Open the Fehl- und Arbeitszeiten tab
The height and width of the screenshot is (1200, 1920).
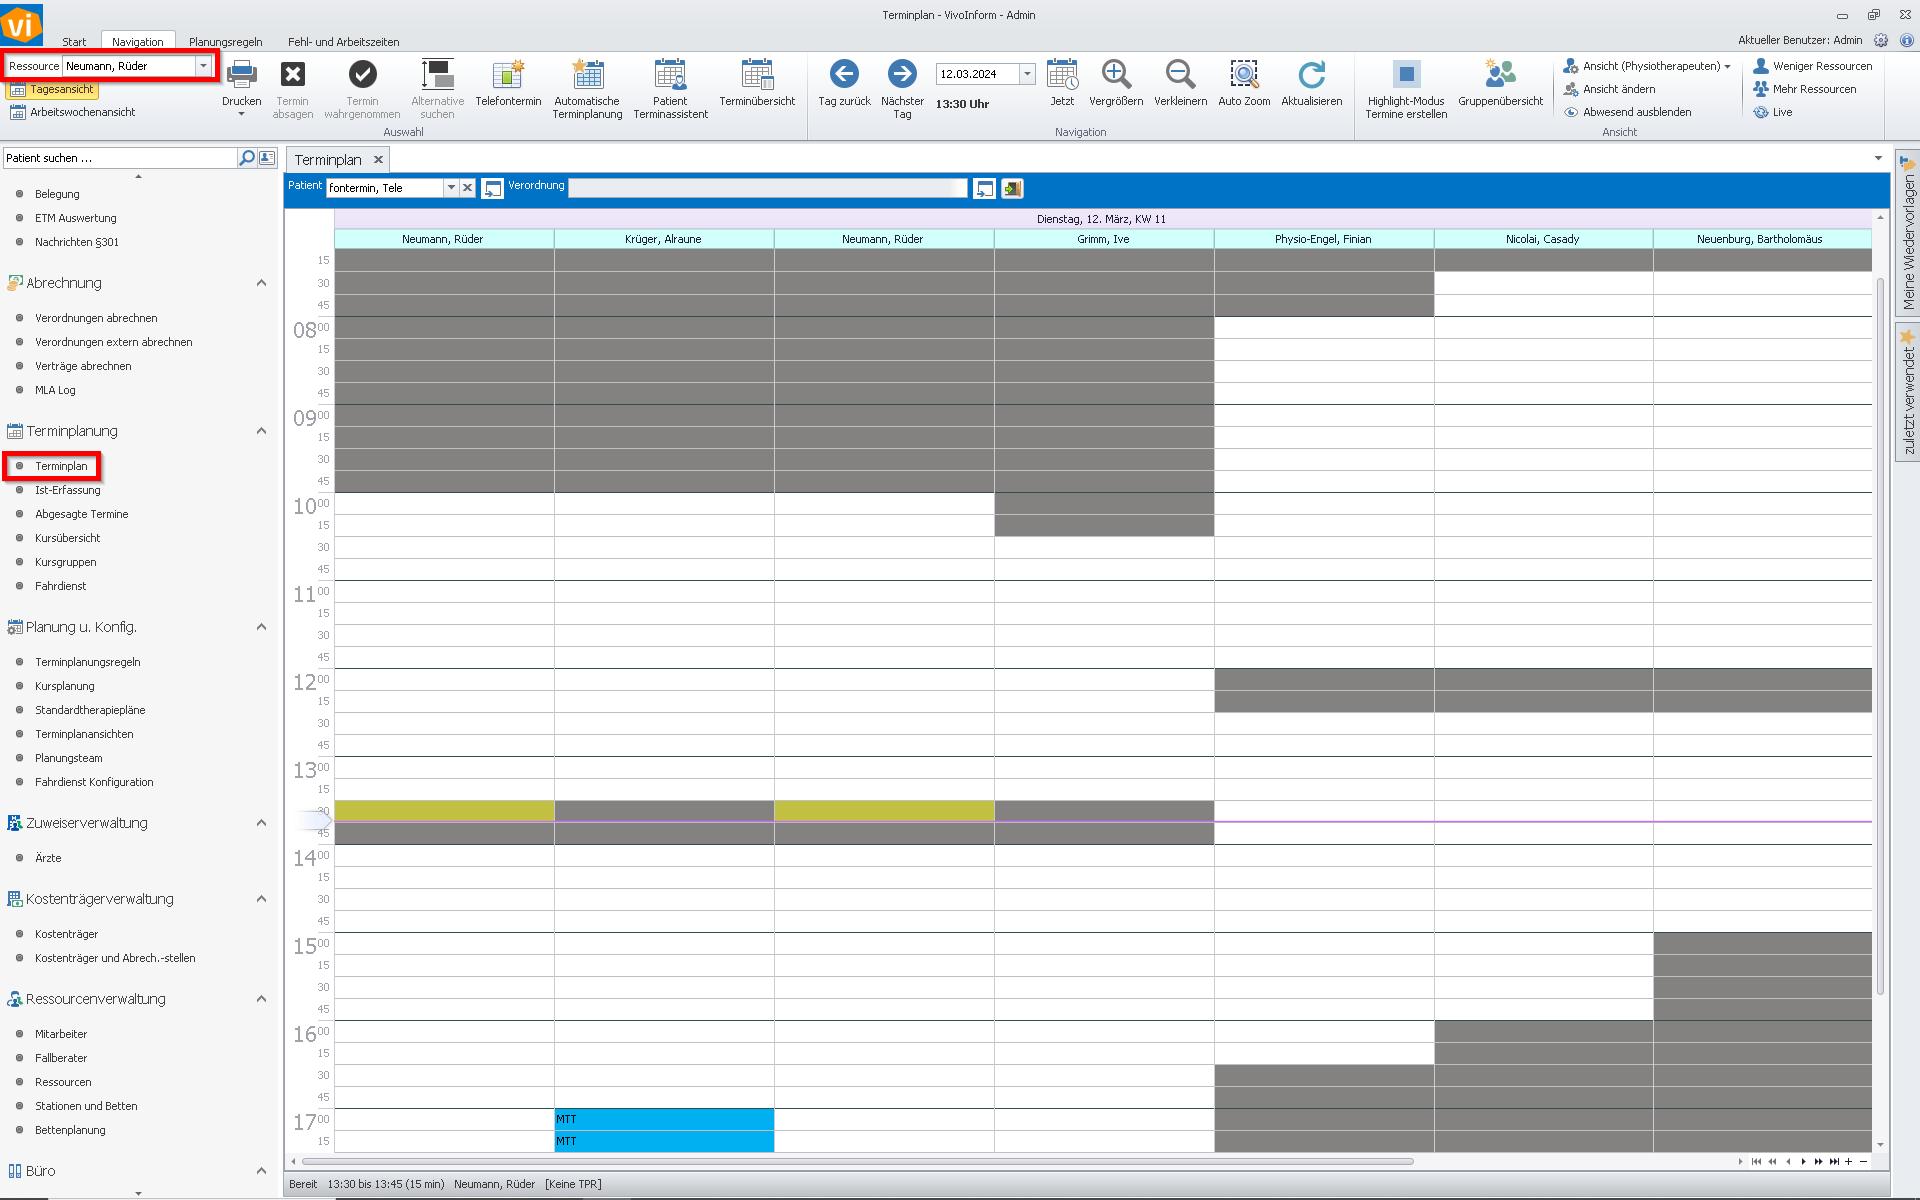coord(343,42)
